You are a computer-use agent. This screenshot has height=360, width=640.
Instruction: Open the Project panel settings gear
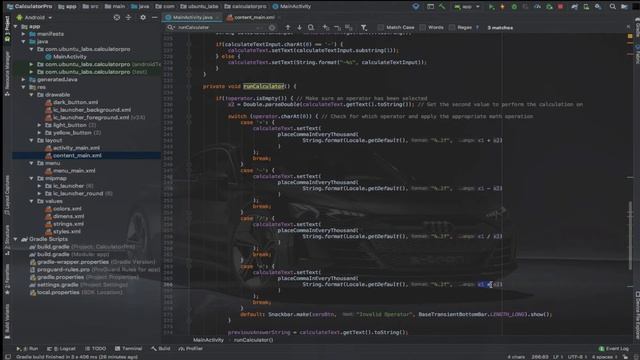(x=142, y=18)
